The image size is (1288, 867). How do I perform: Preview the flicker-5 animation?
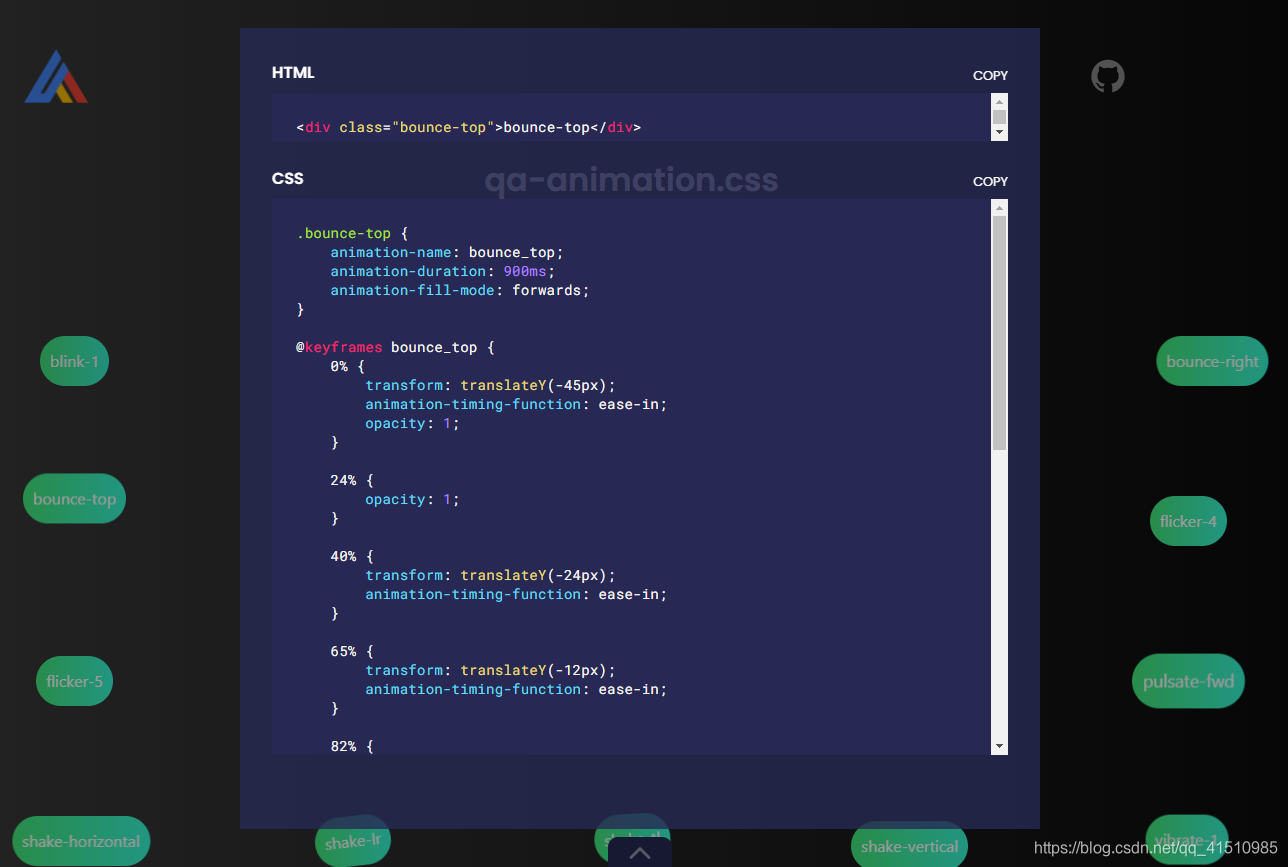(x=74, y=681)
